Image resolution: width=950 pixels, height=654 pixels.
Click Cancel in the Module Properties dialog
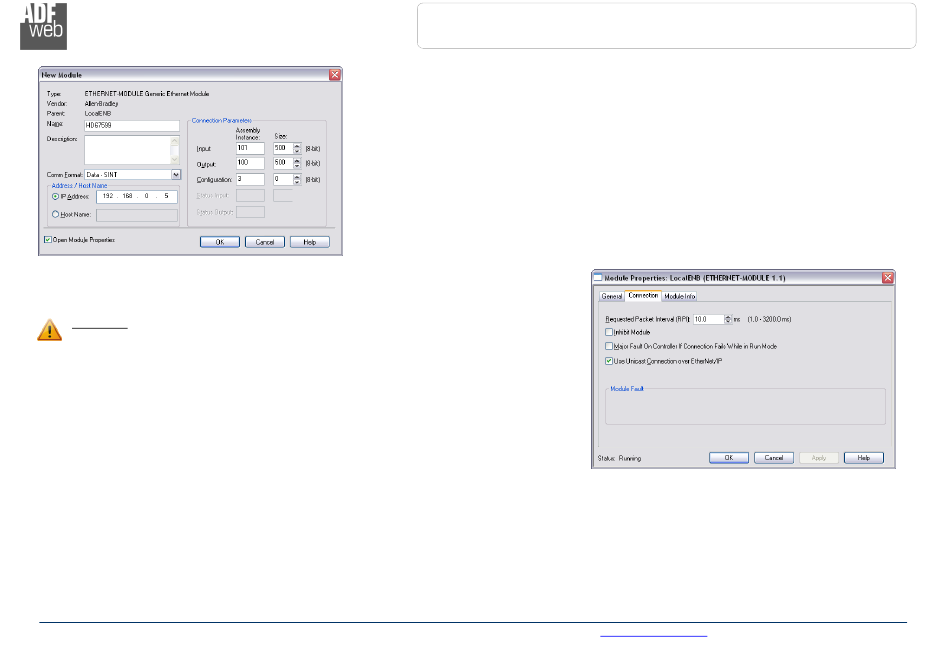774,457
